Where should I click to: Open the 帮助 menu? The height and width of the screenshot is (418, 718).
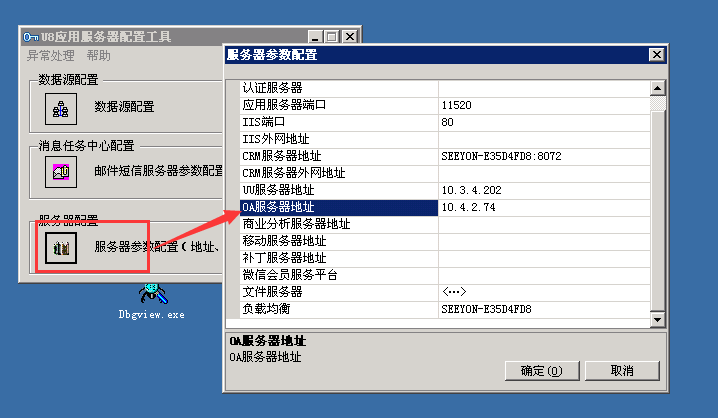click(98, 56)
